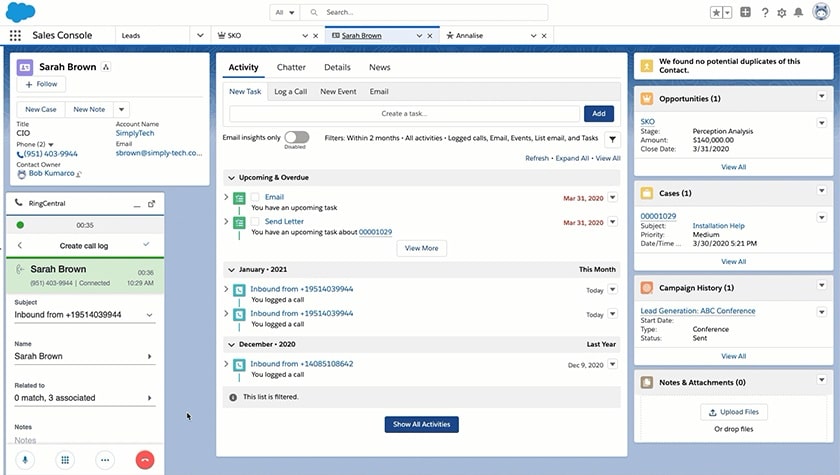Click the New Case button
Image resolution: width=840 pixels, height=475 pixels.
(x=41, y=109)
